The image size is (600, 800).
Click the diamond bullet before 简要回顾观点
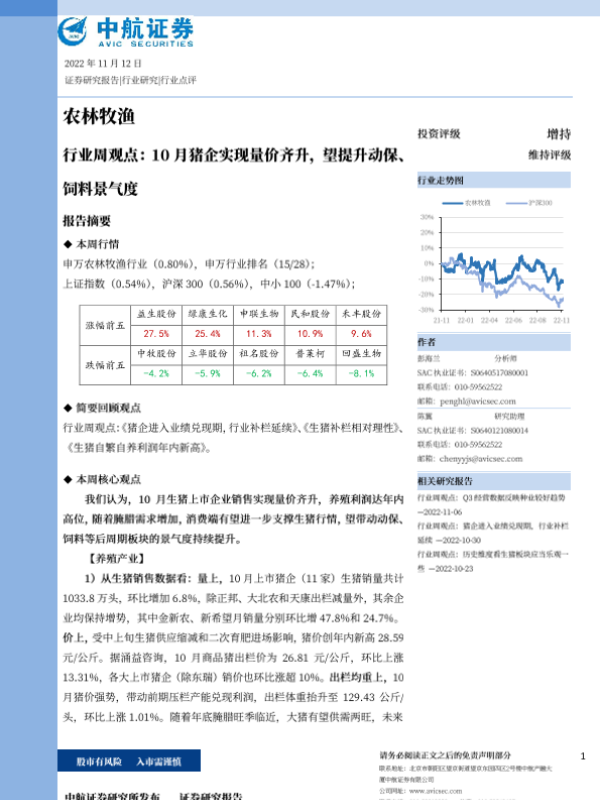[x=66, y=408]
